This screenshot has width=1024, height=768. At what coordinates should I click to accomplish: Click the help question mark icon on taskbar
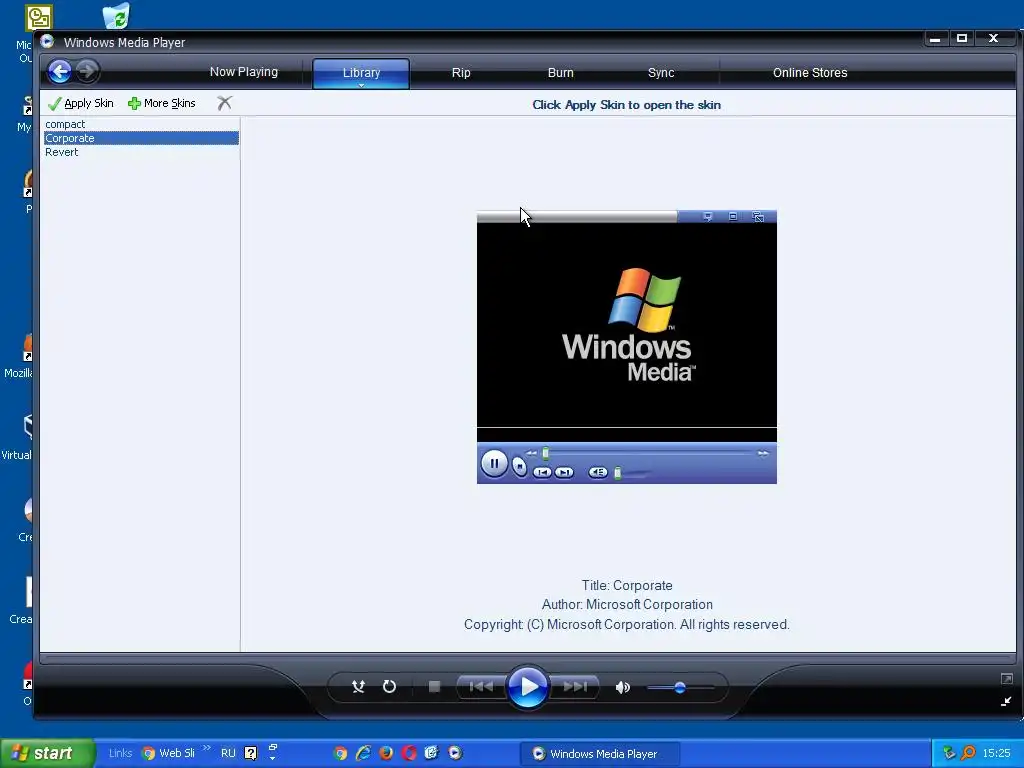[251, 753]
